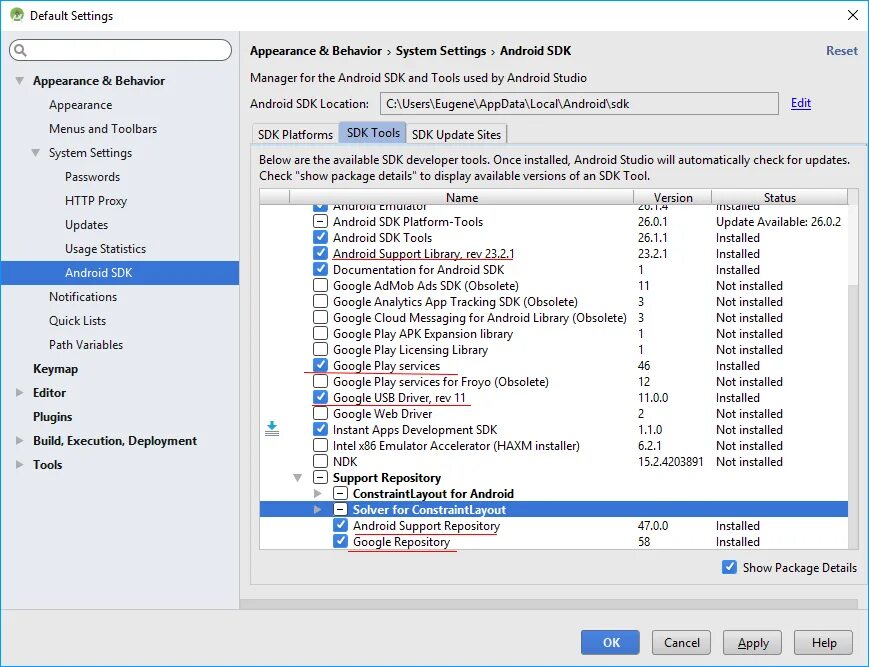Click the Android Studio logo in title bar

click(17, 15)
